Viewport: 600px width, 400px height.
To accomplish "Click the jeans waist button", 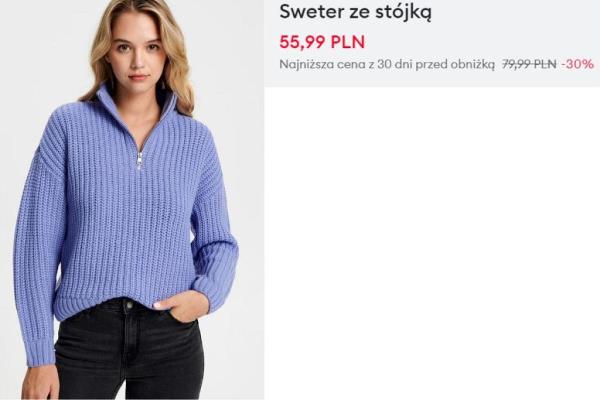I will [129, 305].
